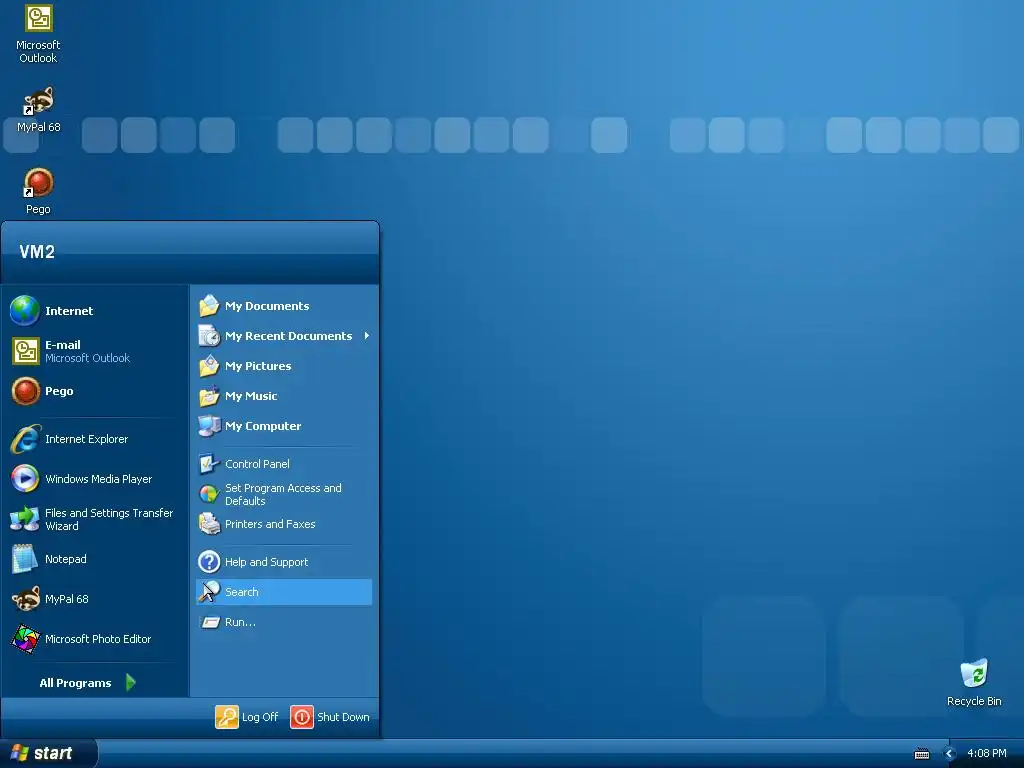Image resolution: width=1024 pixels, height=768 pixels.
Task: Click the 4:08 PM taskbar clock
Action: pos(986,753)
